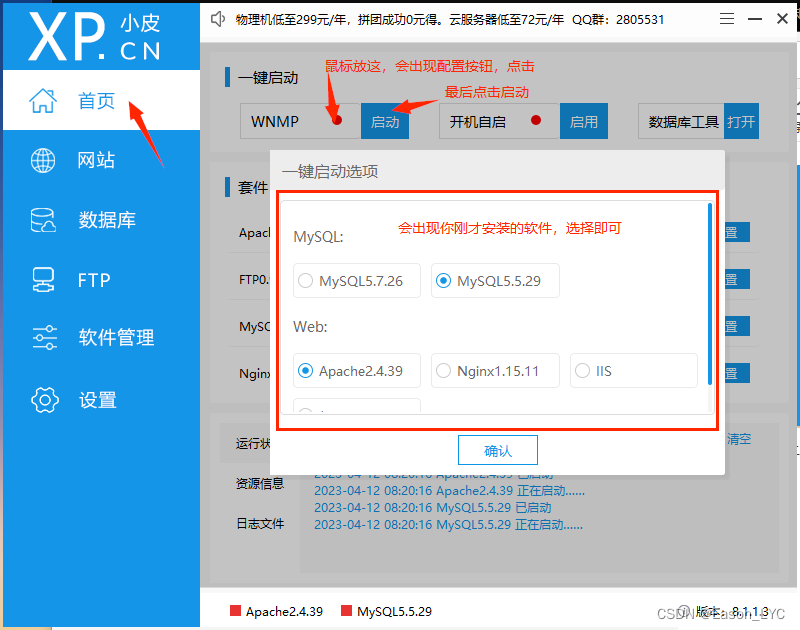Click 打开 for 数据库工具
The image size is (800, 630).
[741, 121]
